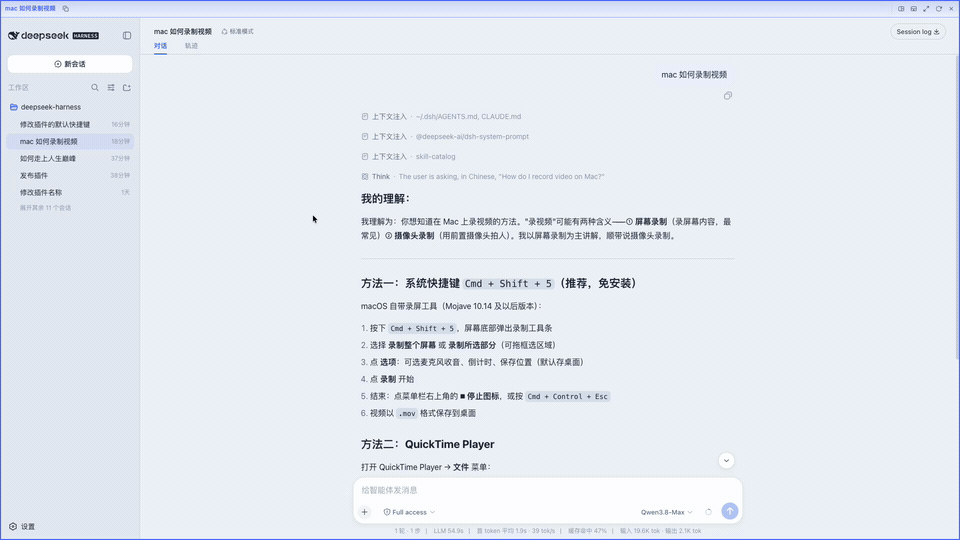Open workspace filter settings icon
Viewport: 960px width, 540px height.
coord(111,88)
